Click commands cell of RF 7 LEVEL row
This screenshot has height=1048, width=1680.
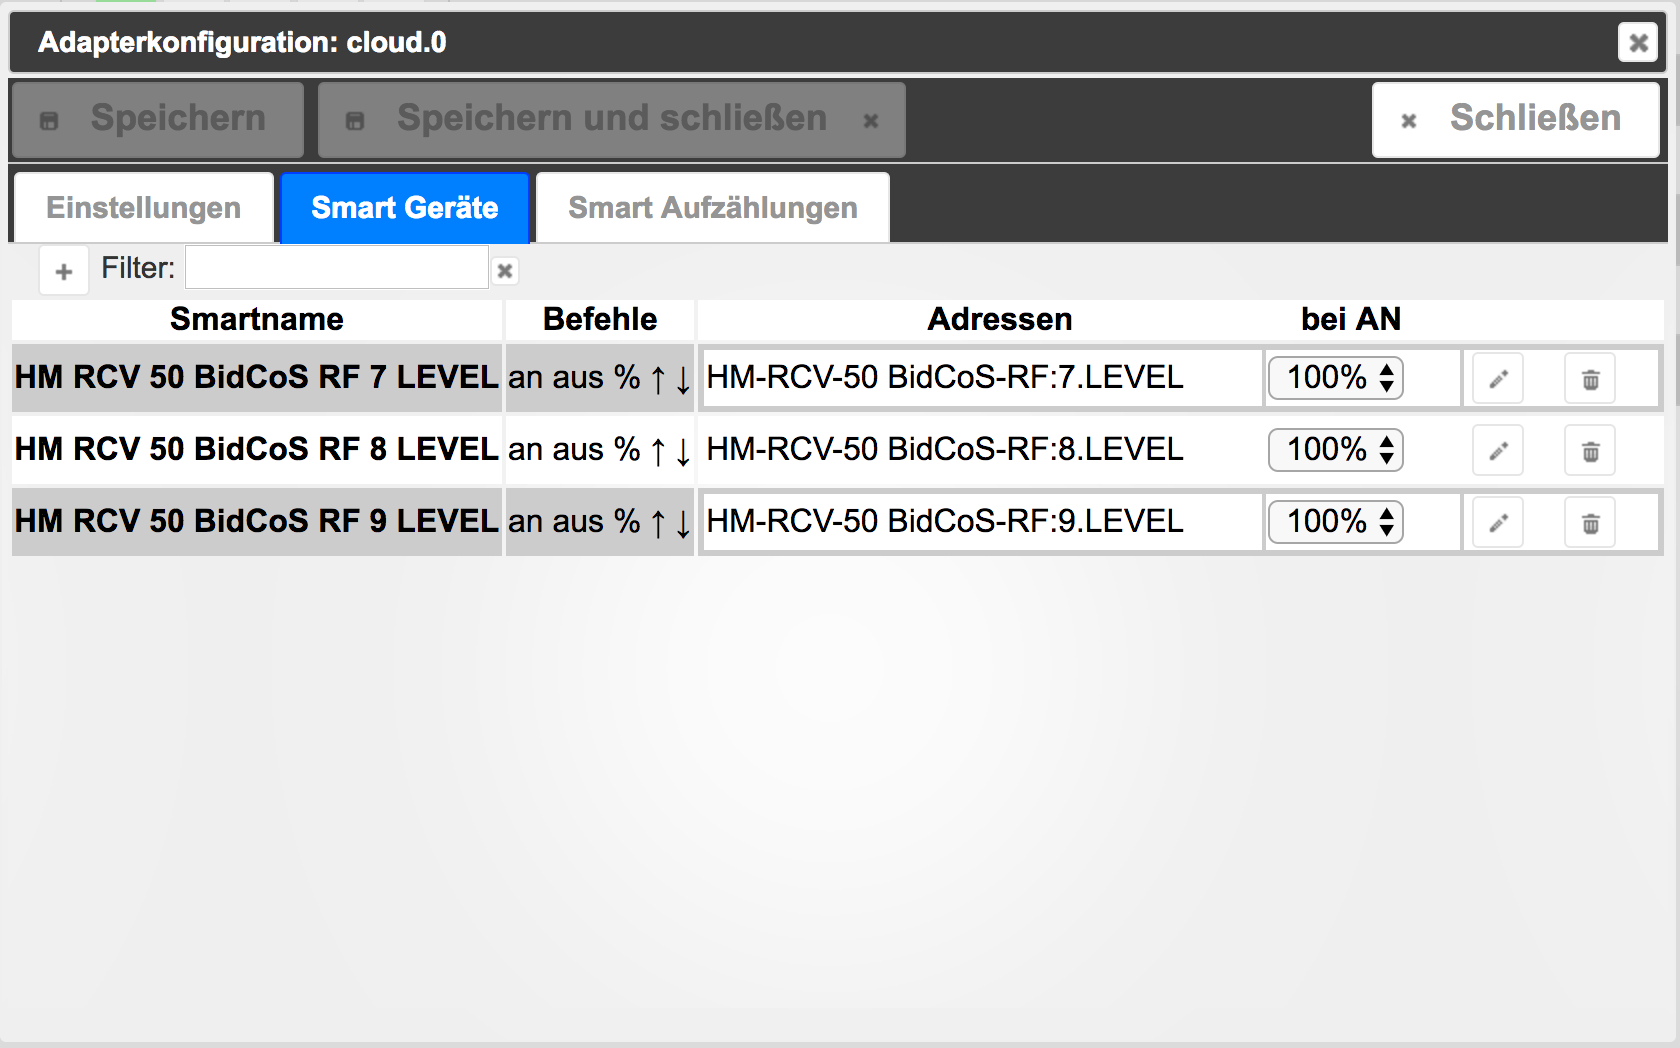(x=600, y=378)
